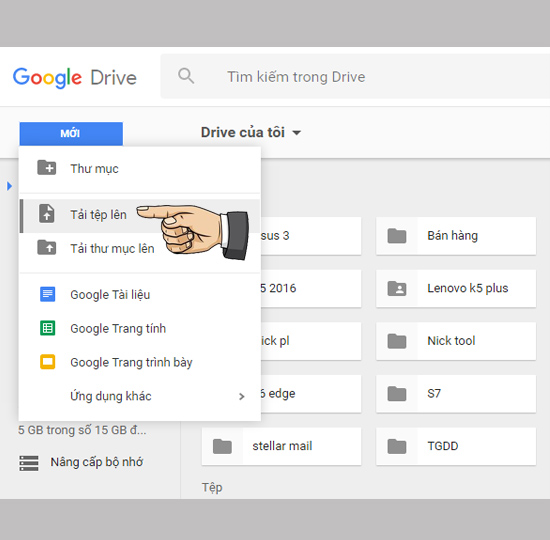Click the stellar mail folder icon
Screen dimensions: 550x540
[222, 446]
